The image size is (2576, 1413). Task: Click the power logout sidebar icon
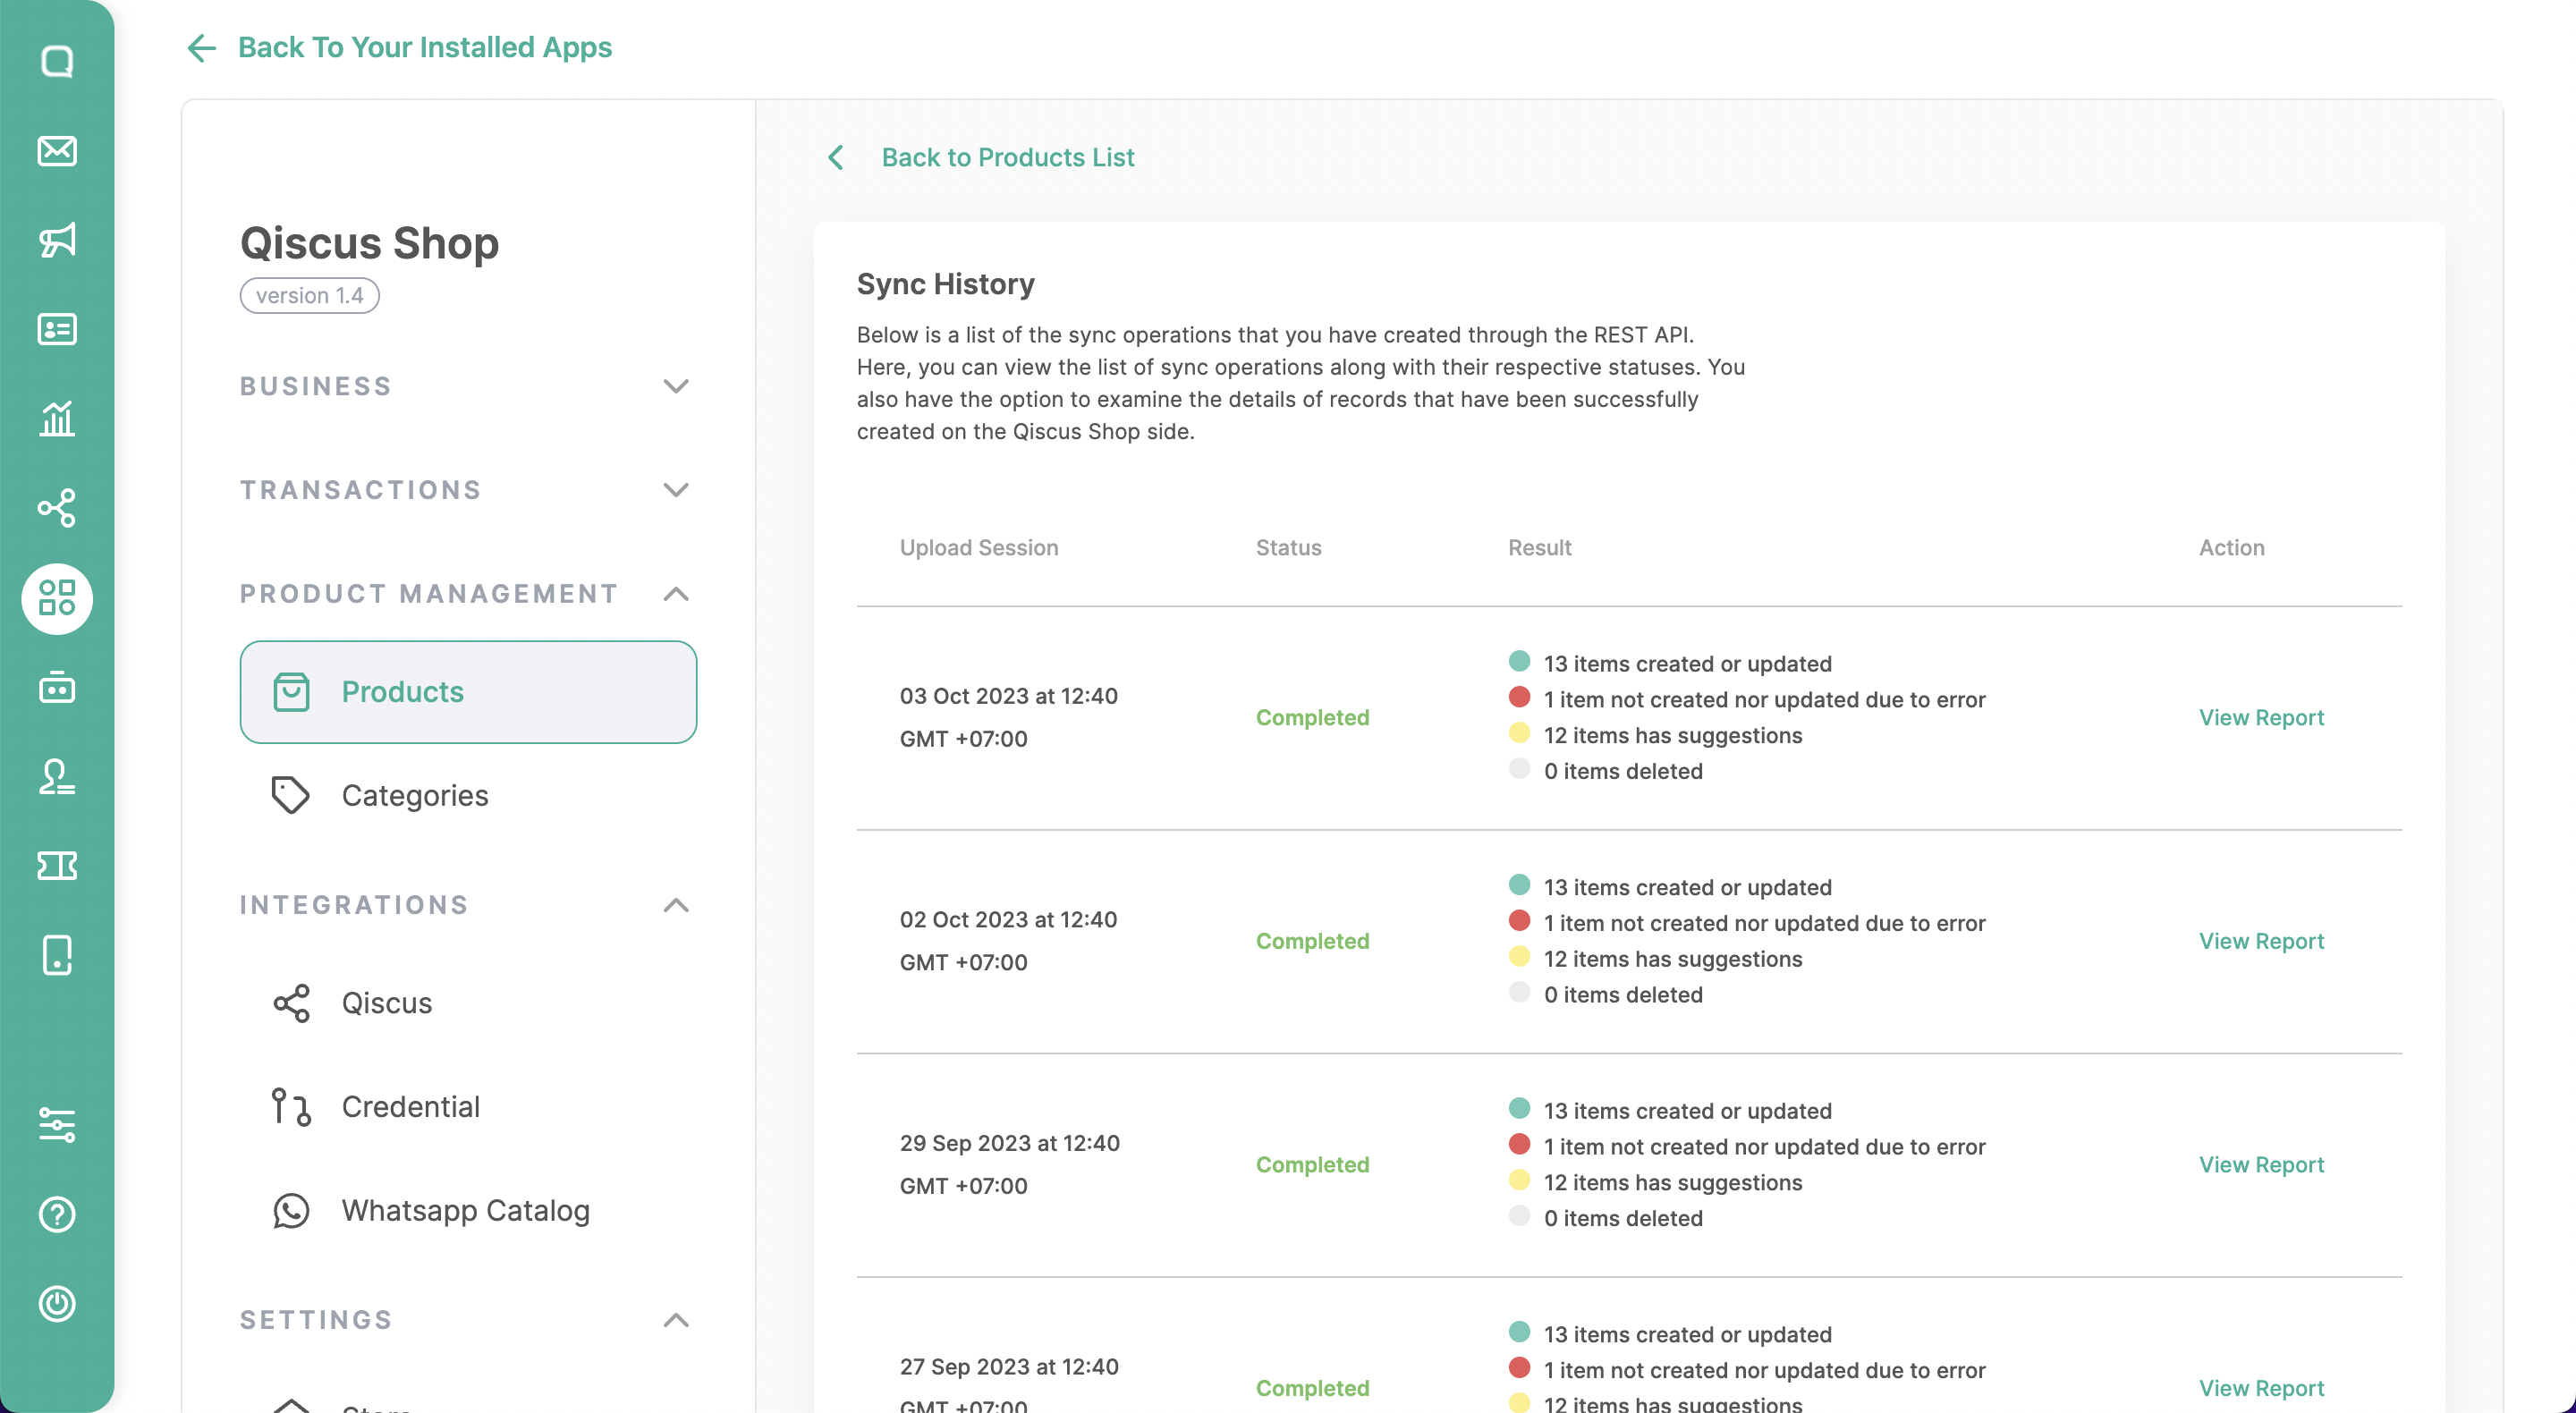tap(57, 1303)
